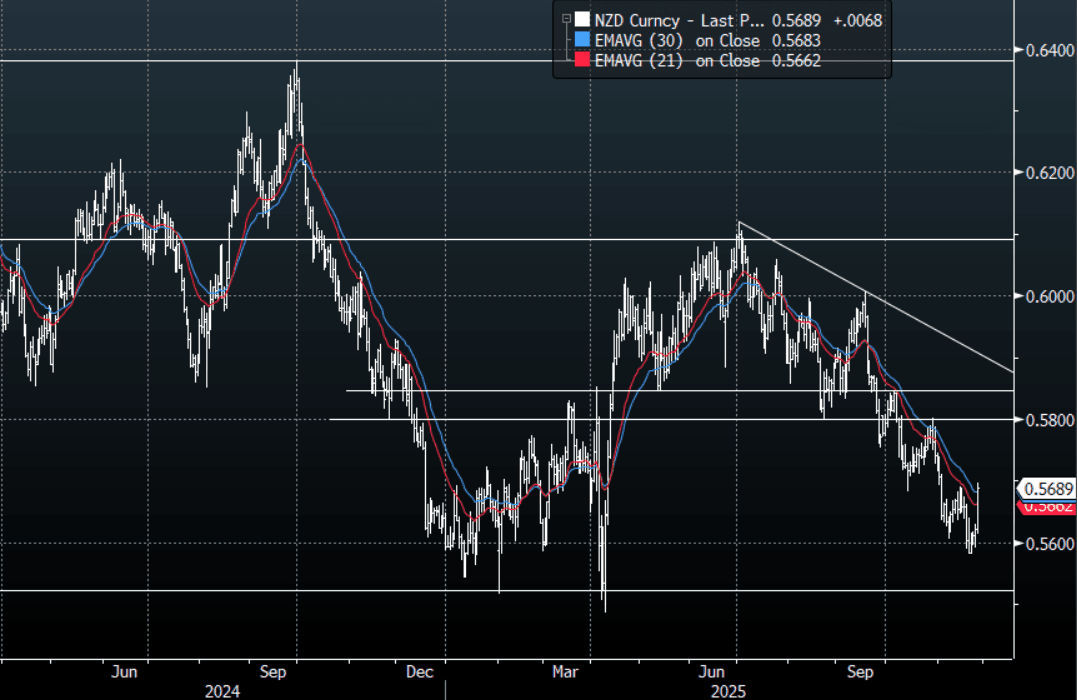Click the 0.5683 EMA value in legend
The height and width of the screenshot is (700, 1077).
(796, 41)
